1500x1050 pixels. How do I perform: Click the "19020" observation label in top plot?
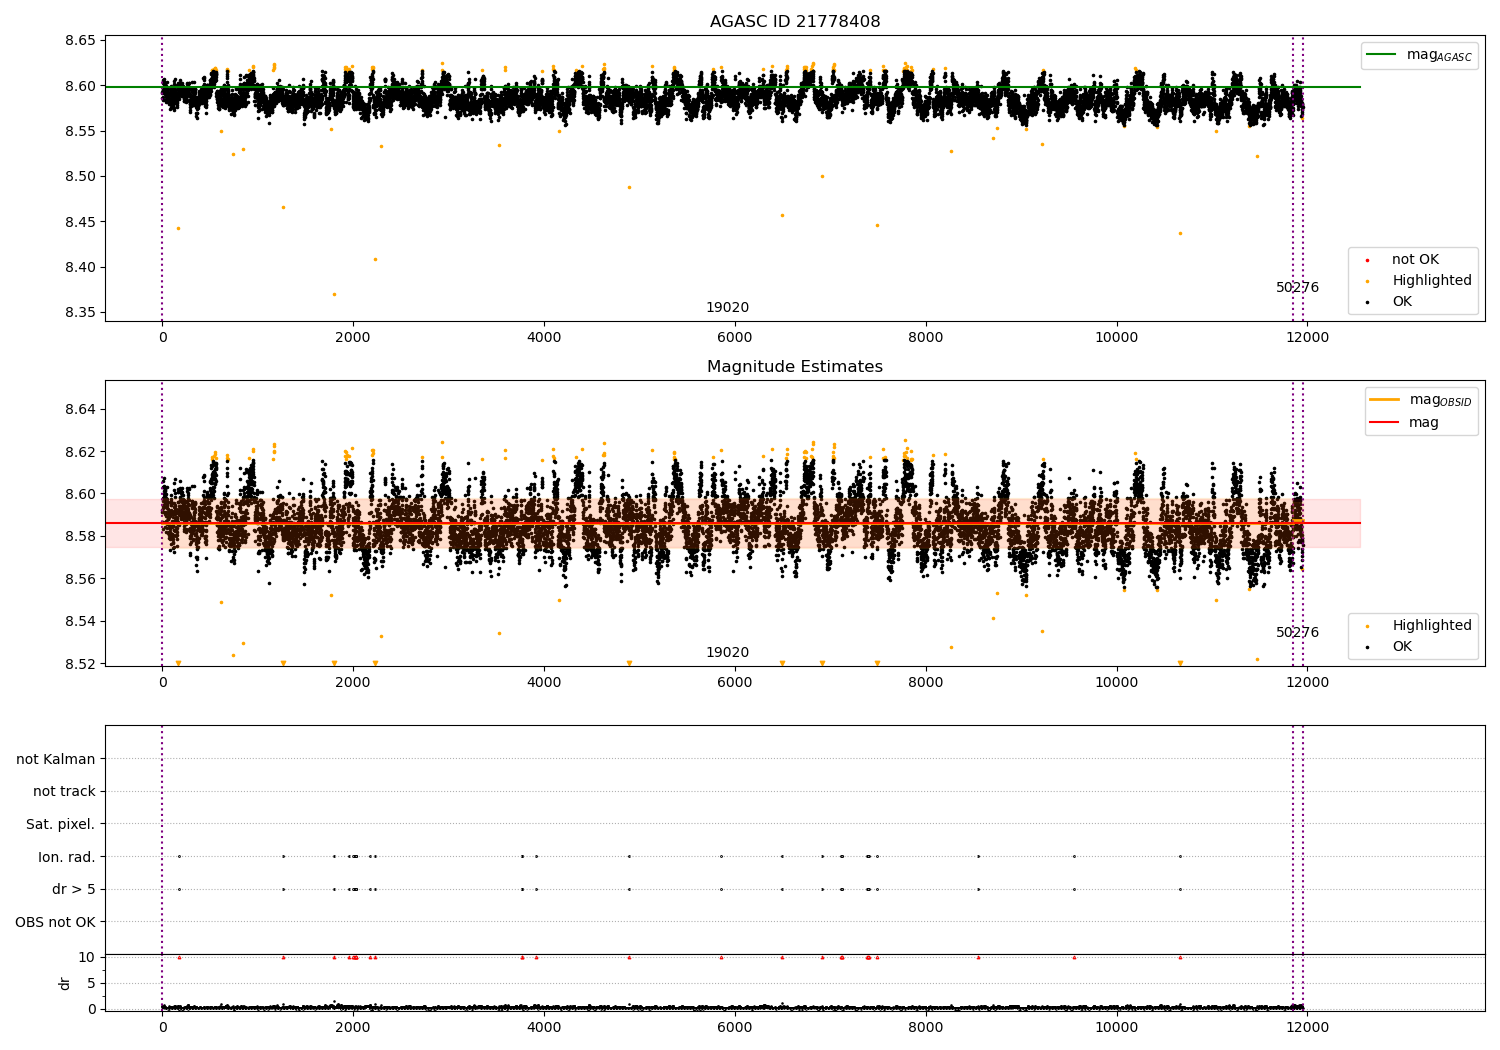coord(727,308)
